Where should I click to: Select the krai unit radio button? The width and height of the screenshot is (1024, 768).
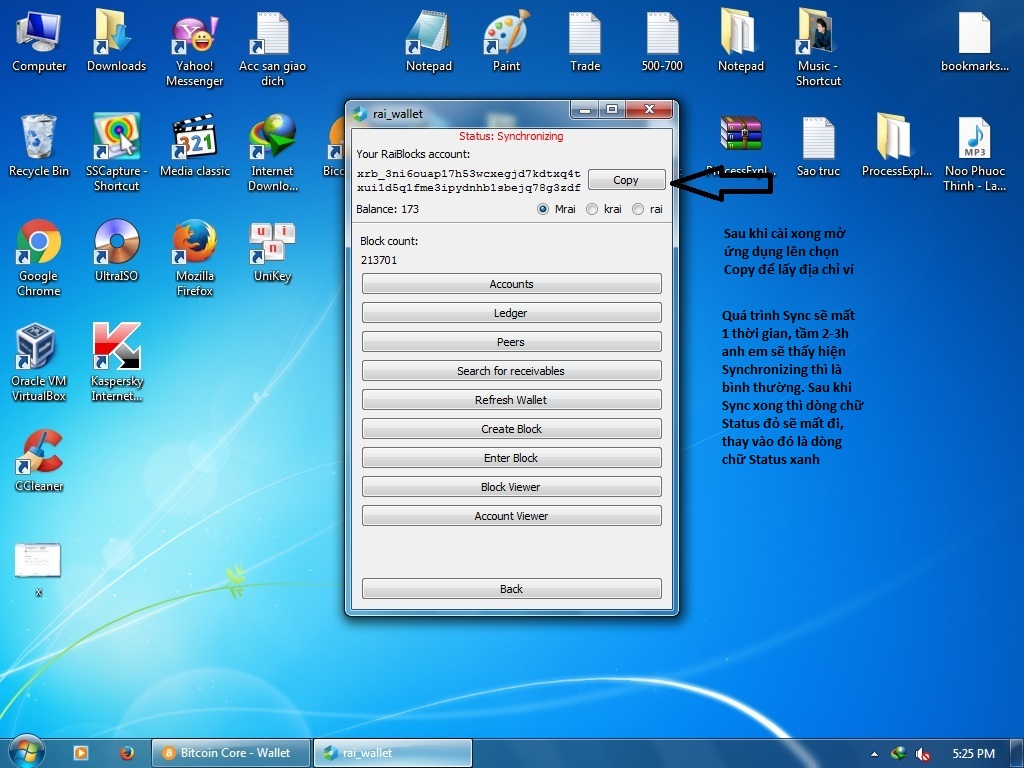[x=592, y=209]
